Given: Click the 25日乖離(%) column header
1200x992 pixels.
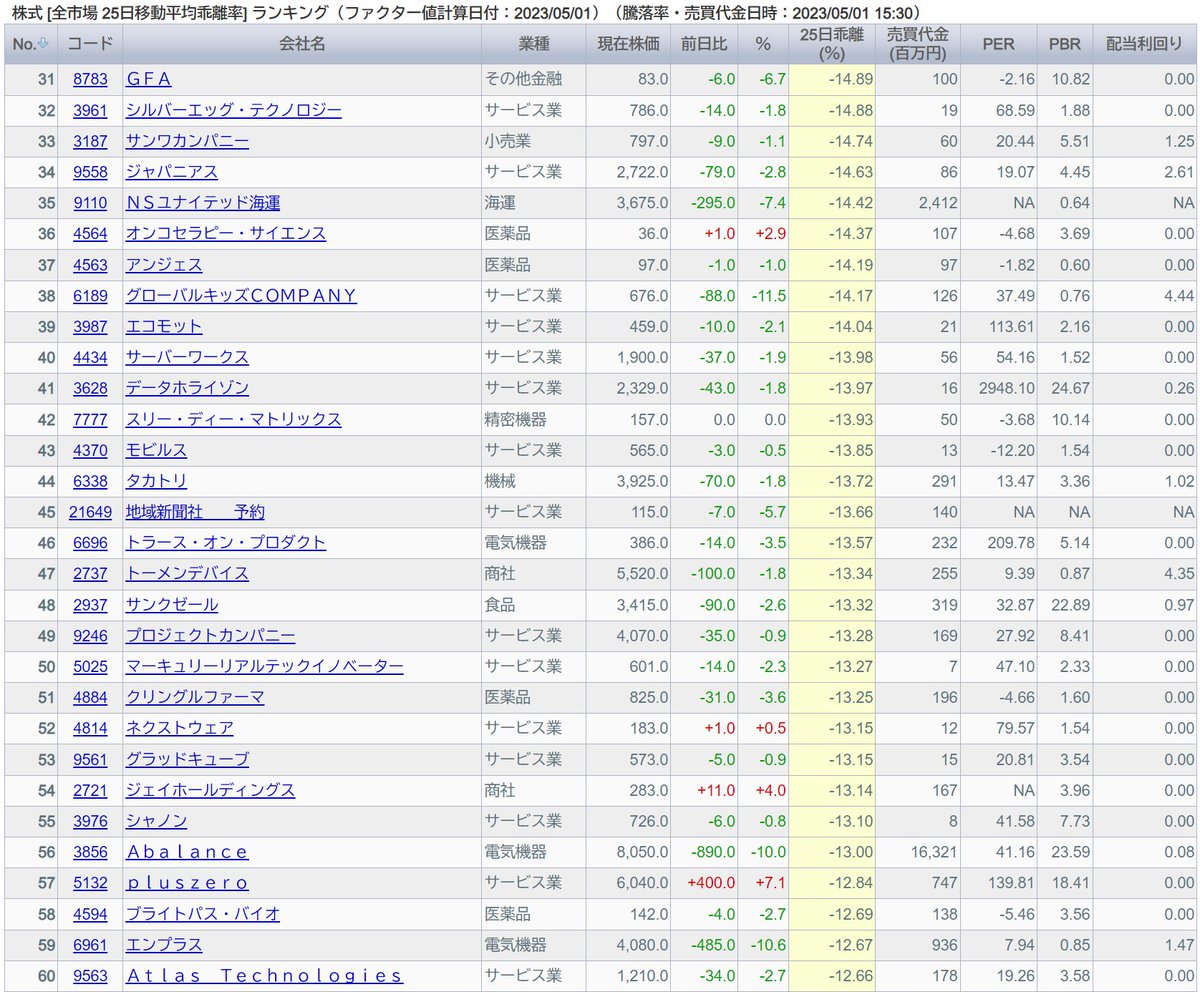Looking at the screenshot, I should [x=831, y=45].
